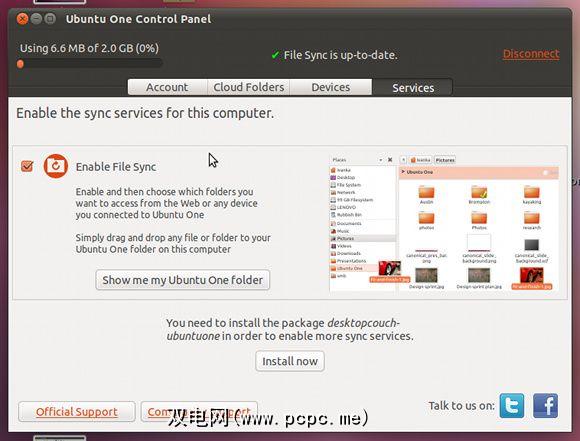
Task: Click Show me my Ubuntu One folder
Action: click(x=183, y=280)
